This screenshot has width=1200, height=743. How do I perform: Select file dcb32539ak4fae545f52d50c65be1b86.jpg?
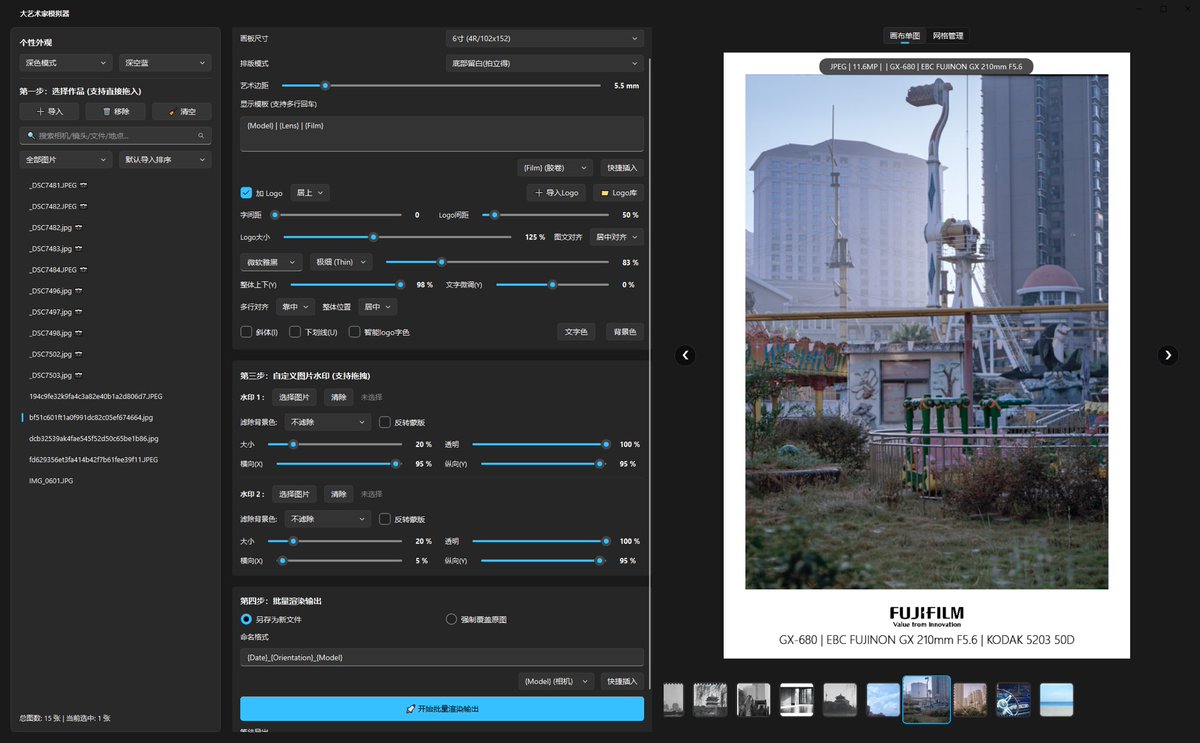(x=93, y=438)
